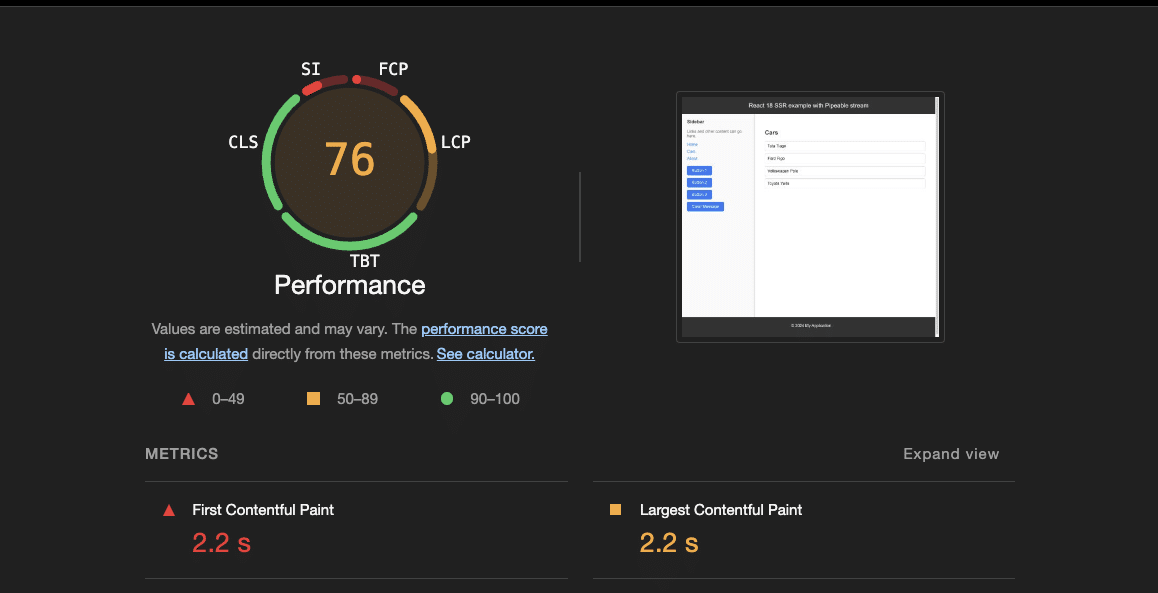
Task: Select the SI label on the gauge
Action: (311, 69)
